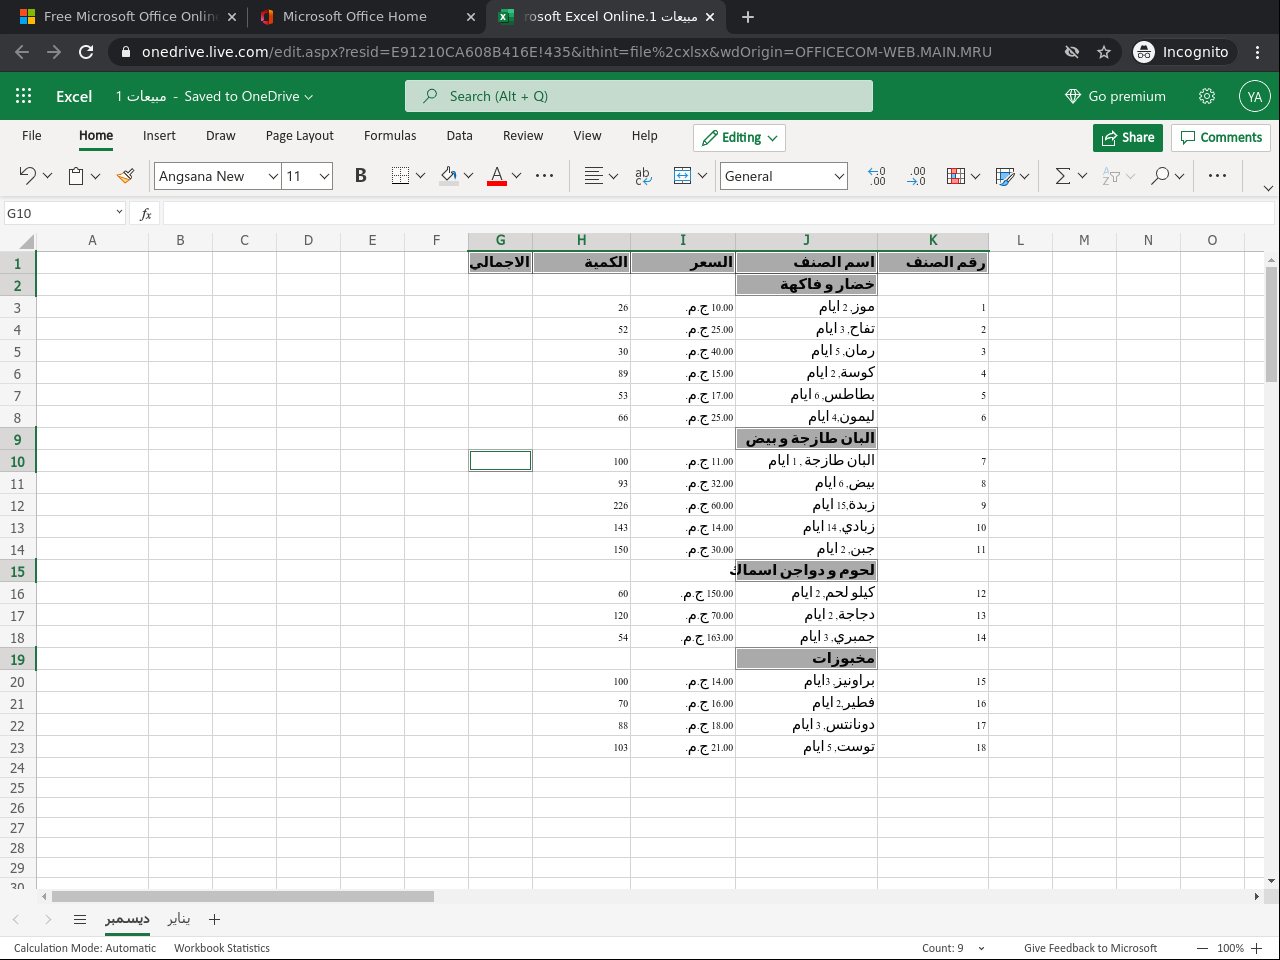Open a new browser tab
The height and width of the screenshot is (960, 1280).
coord(748,17)
